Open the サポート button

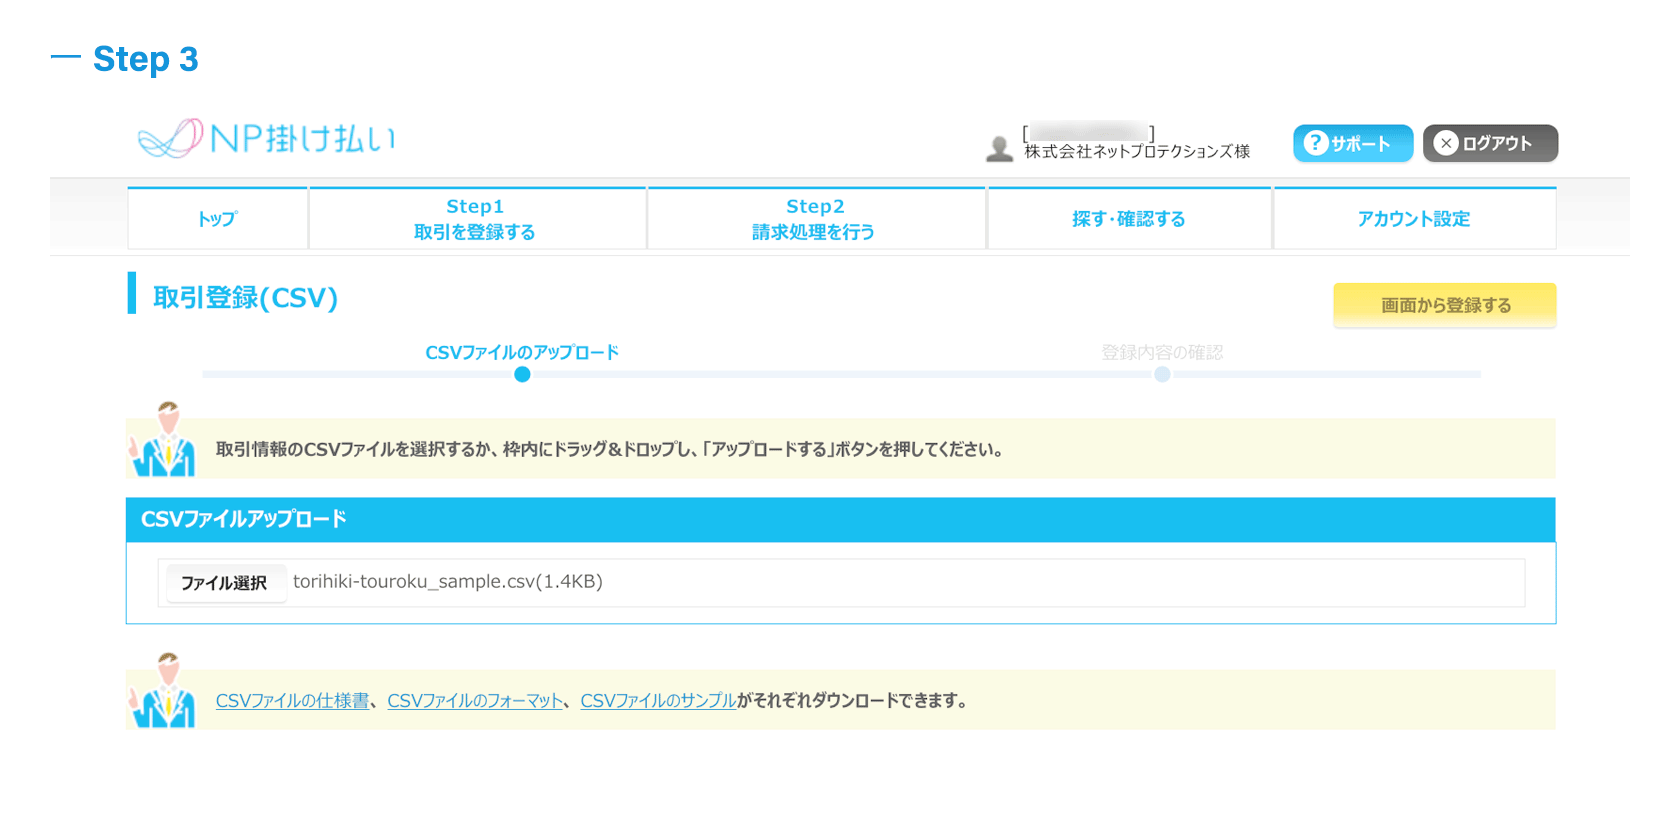[1353, 143]
